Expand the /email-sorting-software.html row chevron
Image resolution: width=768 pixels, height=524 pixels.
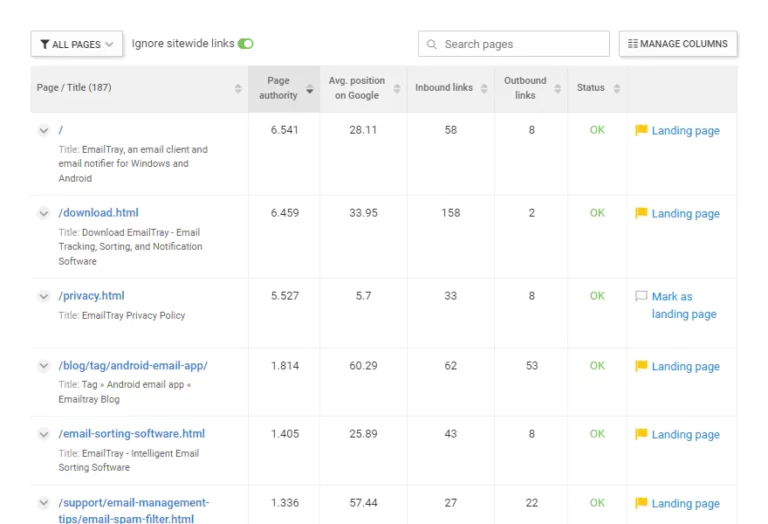(44, 434)
